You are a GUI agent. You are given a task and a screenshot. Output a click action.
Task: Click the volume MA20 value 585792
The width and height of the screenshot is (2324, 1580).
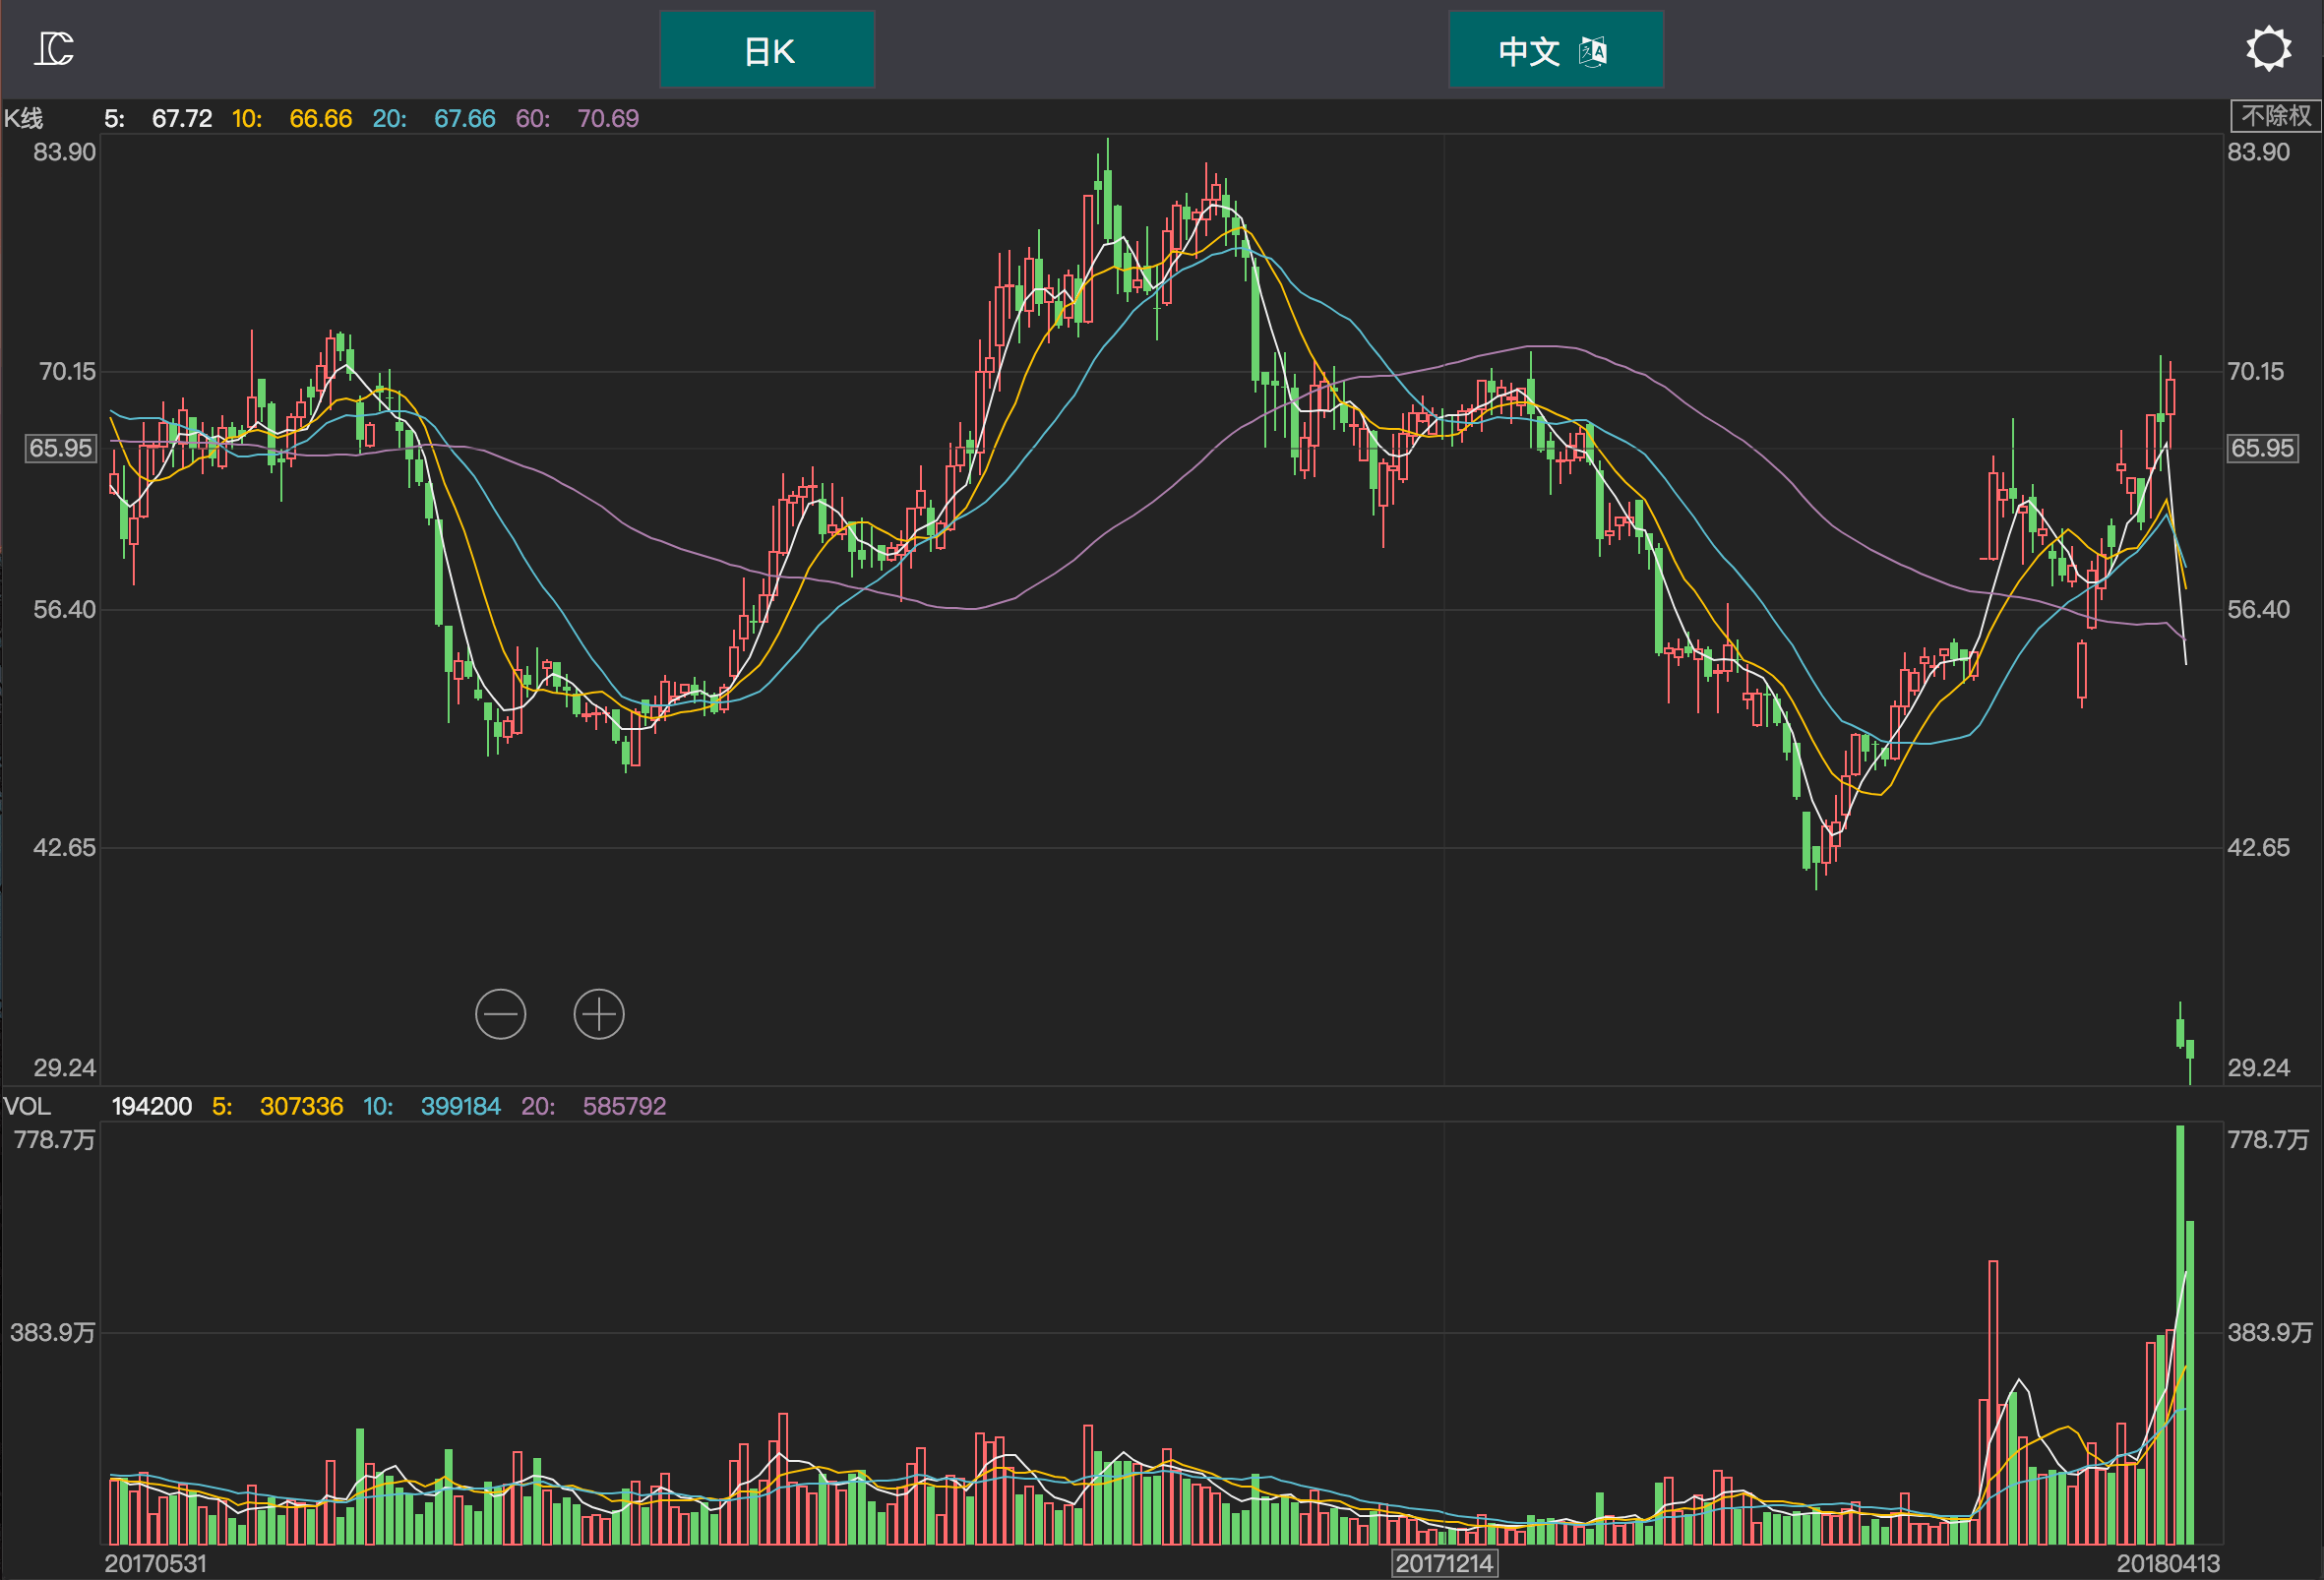[624, 1106]
